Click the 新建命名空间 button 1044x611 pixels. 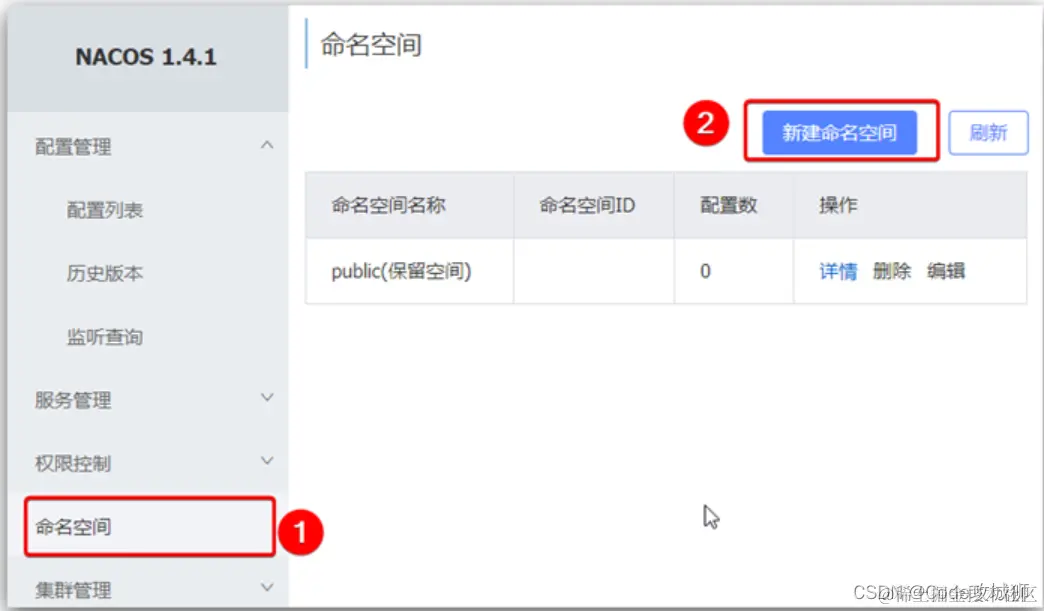(842, 131)
